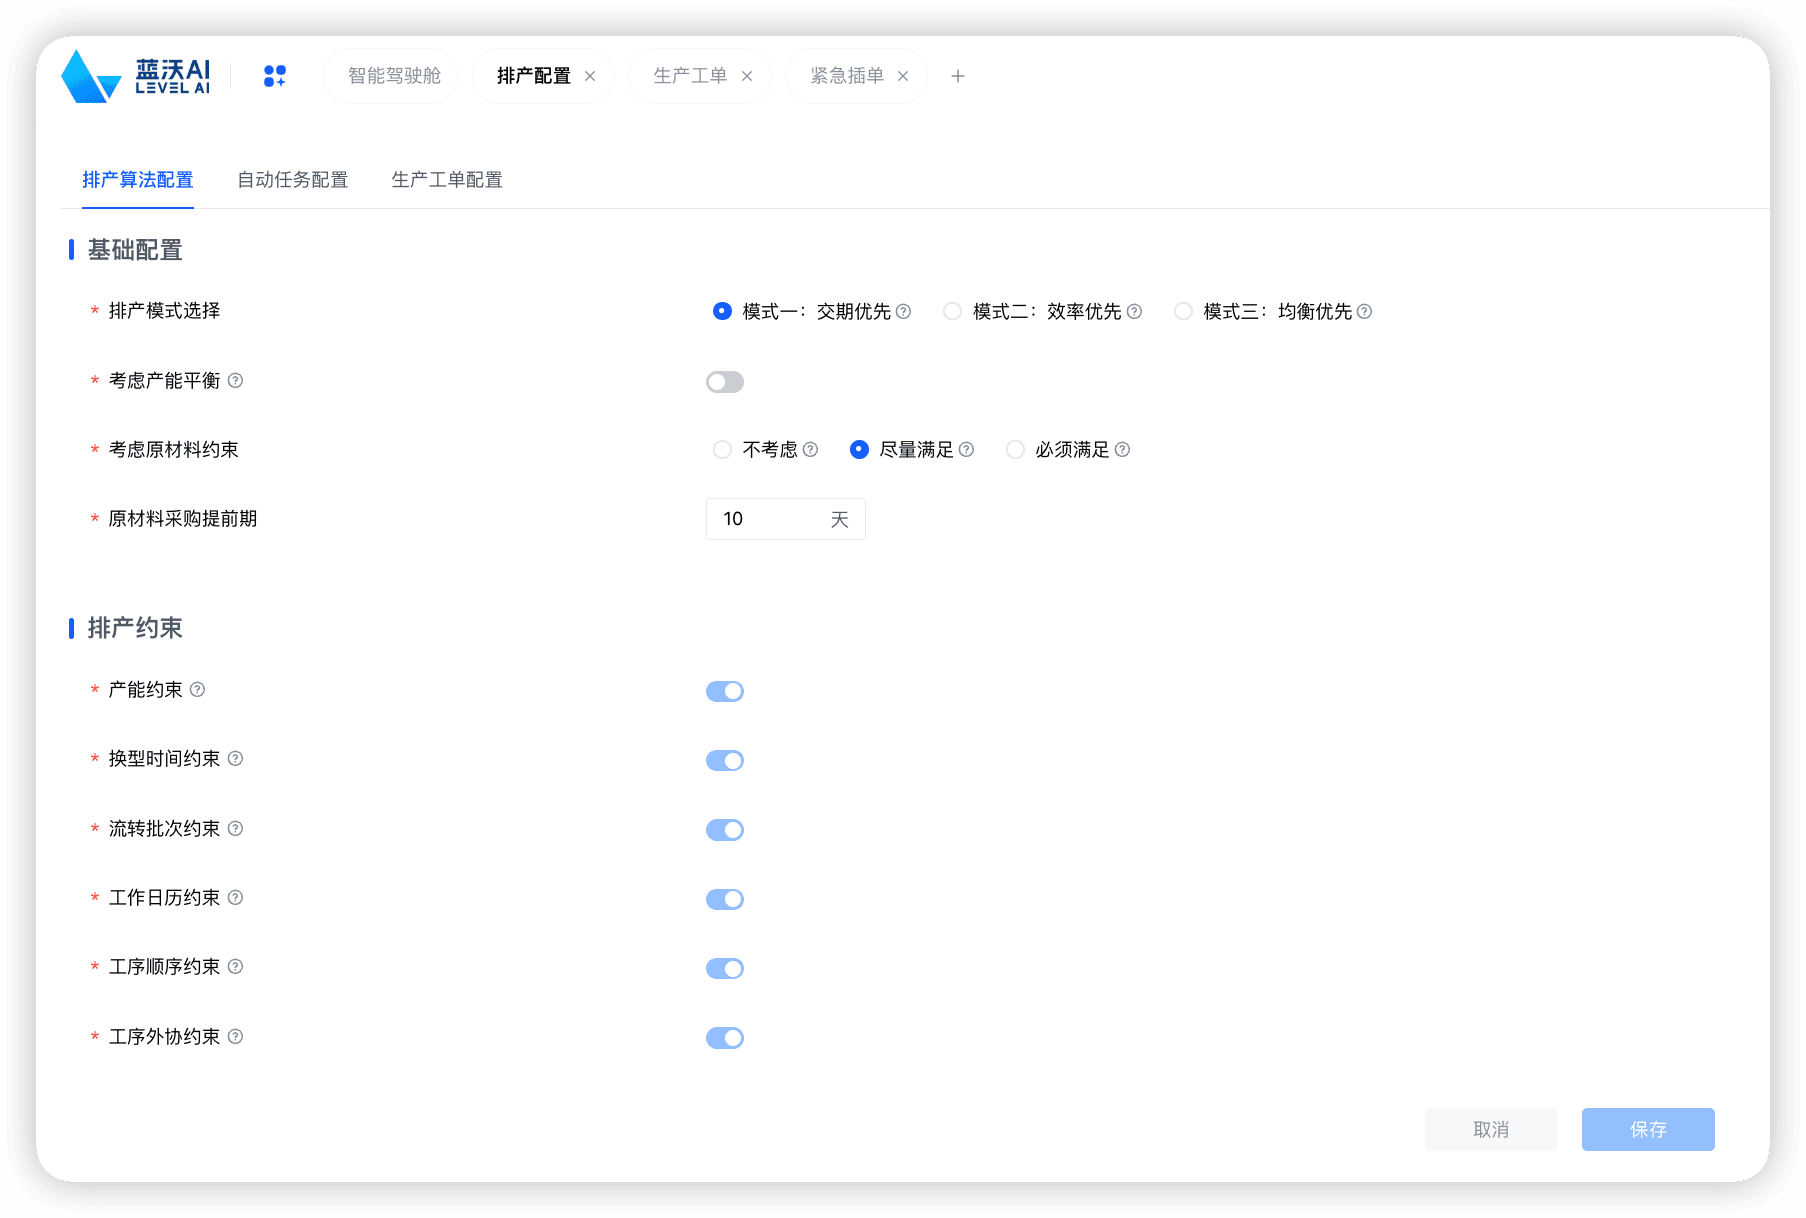Close the 紧急插单 tab
Image resolution: width=1806 pixels, height=1218 pixels.
coord(903,75)
